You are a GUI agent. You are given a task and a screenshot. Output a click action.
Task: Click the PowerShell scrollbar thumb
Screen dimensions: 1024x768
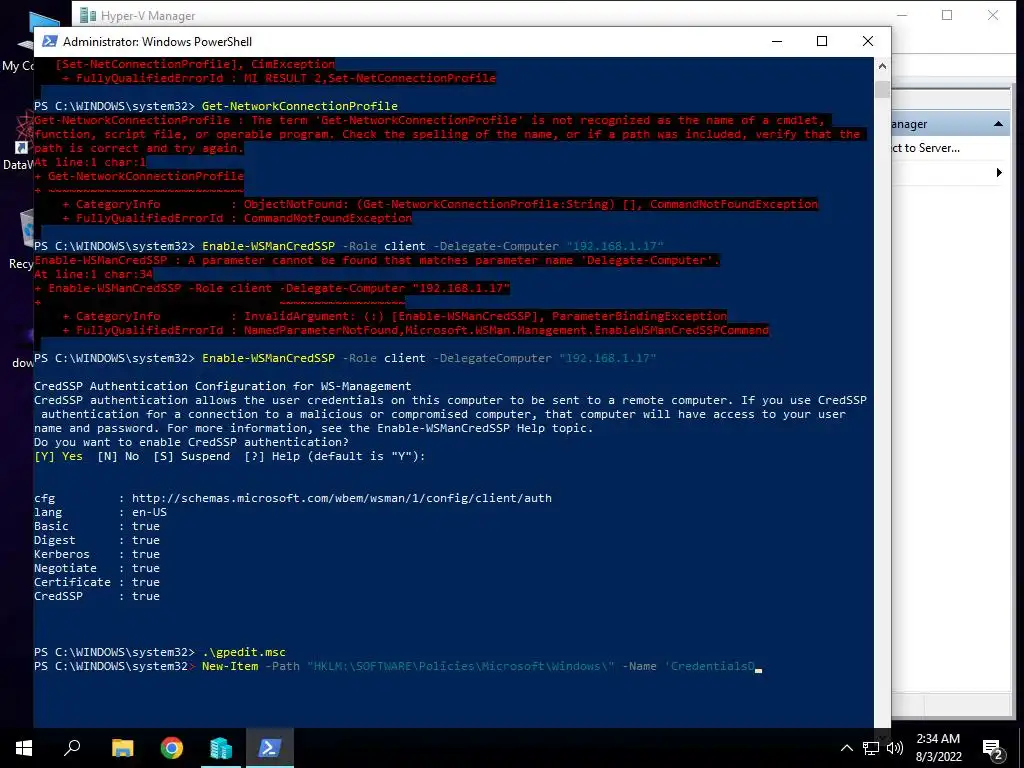coord(882,89)
